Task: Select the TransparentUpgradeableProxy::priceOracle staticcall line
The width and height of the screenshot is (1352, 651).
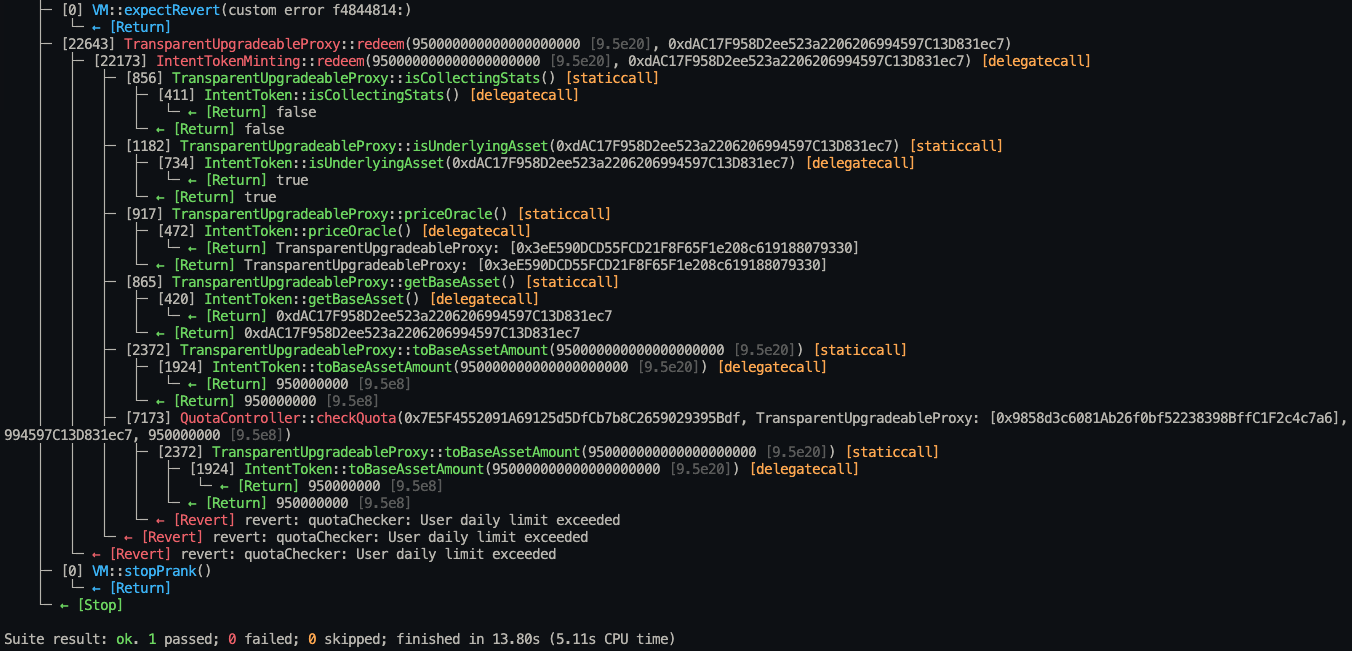Action: coord(369,214)
